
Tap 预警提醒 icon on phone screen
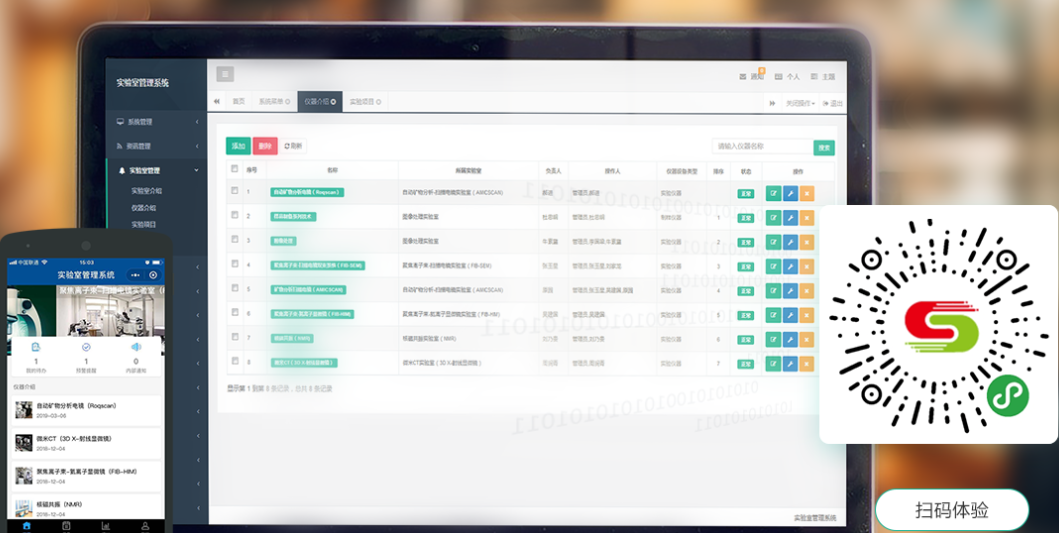tap(86, 347)
